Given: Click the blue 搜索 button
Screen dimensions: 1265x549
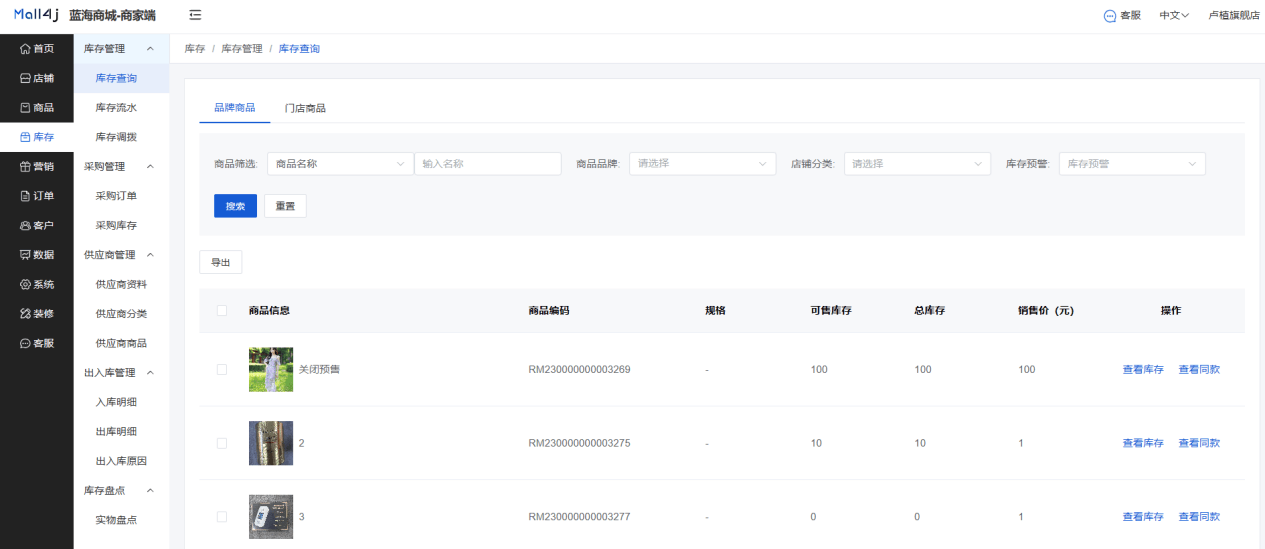Looking at the screenshot, I should coord(235,206).
